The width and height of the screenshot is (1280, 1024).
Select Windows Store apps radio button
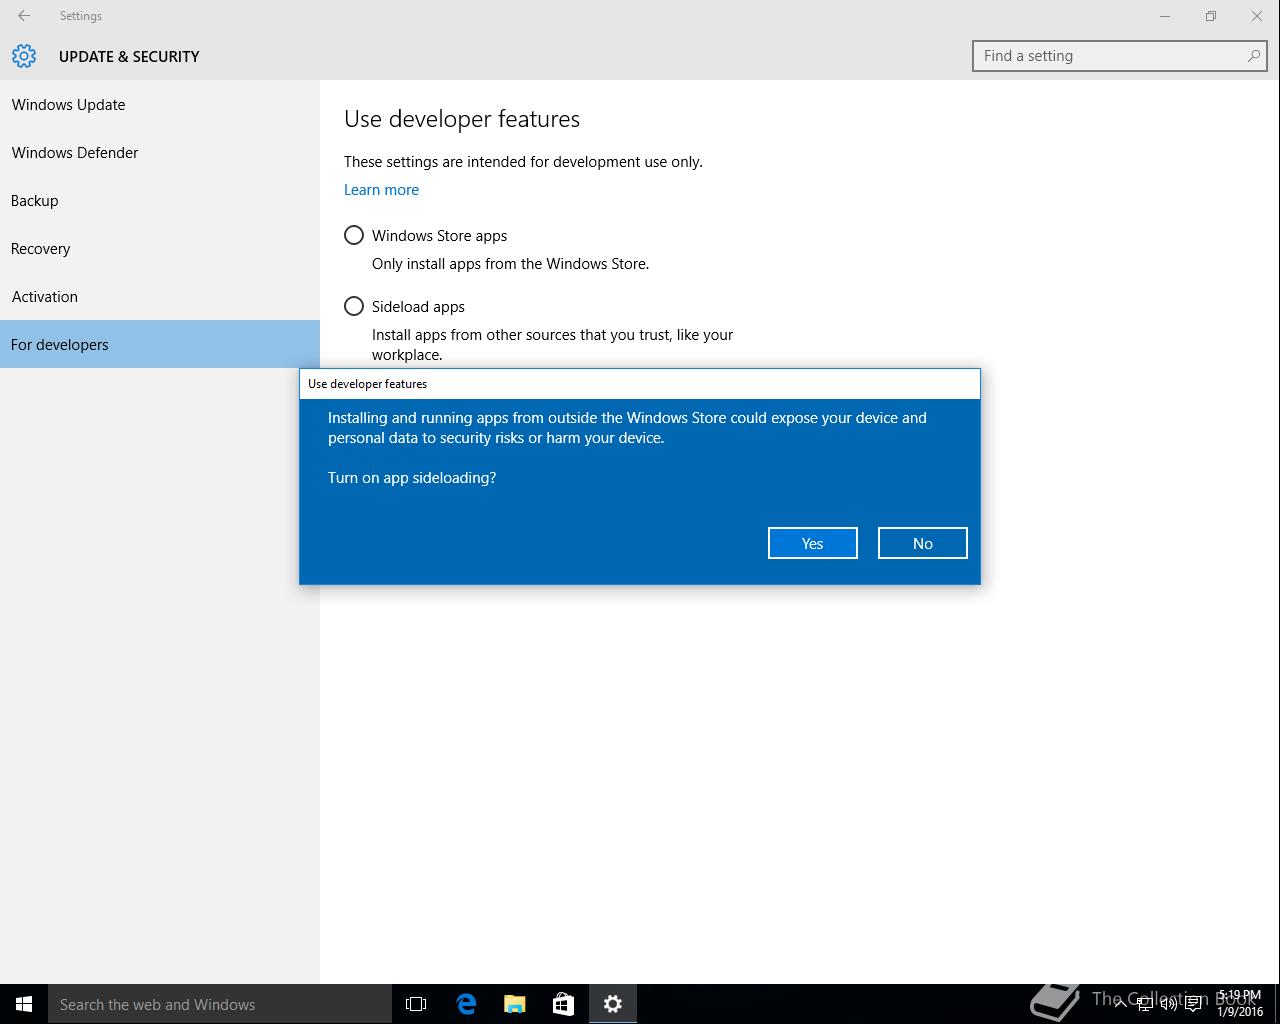coord(354,235)
